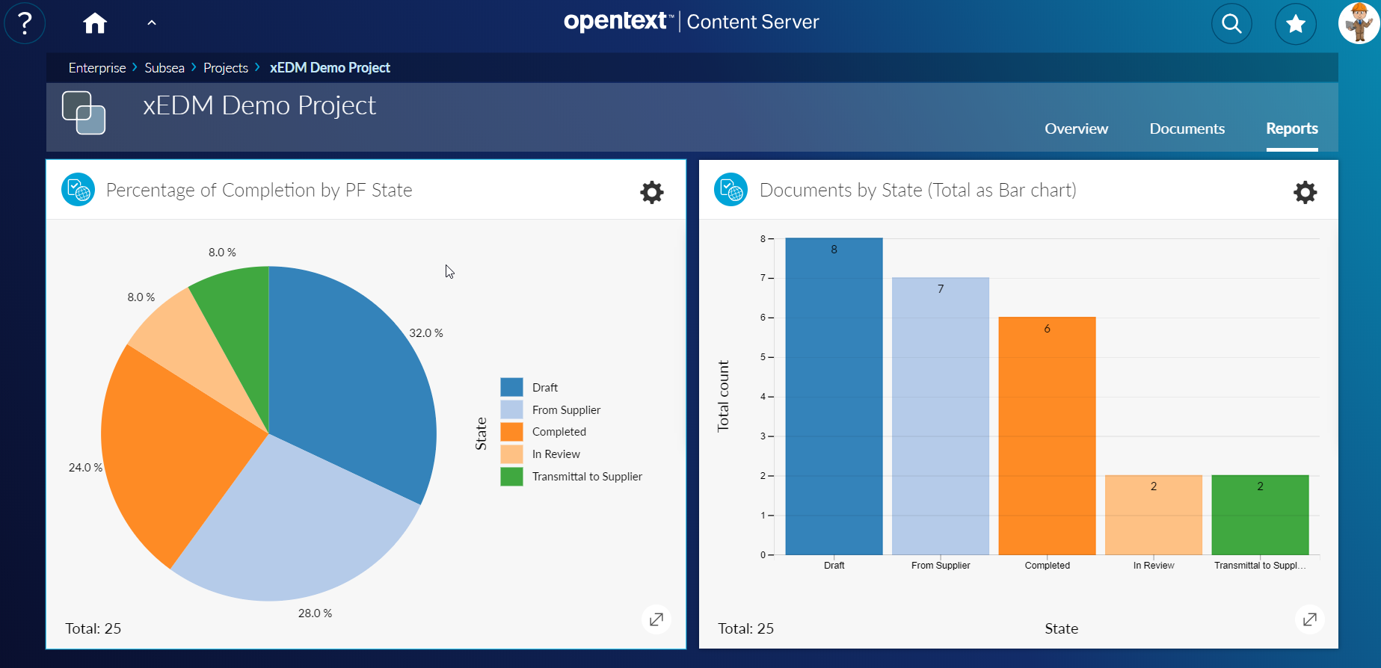This screenshot has width=1381, height=668.
Task: Click the opentext Content Server logo
Action: [691, 22]
